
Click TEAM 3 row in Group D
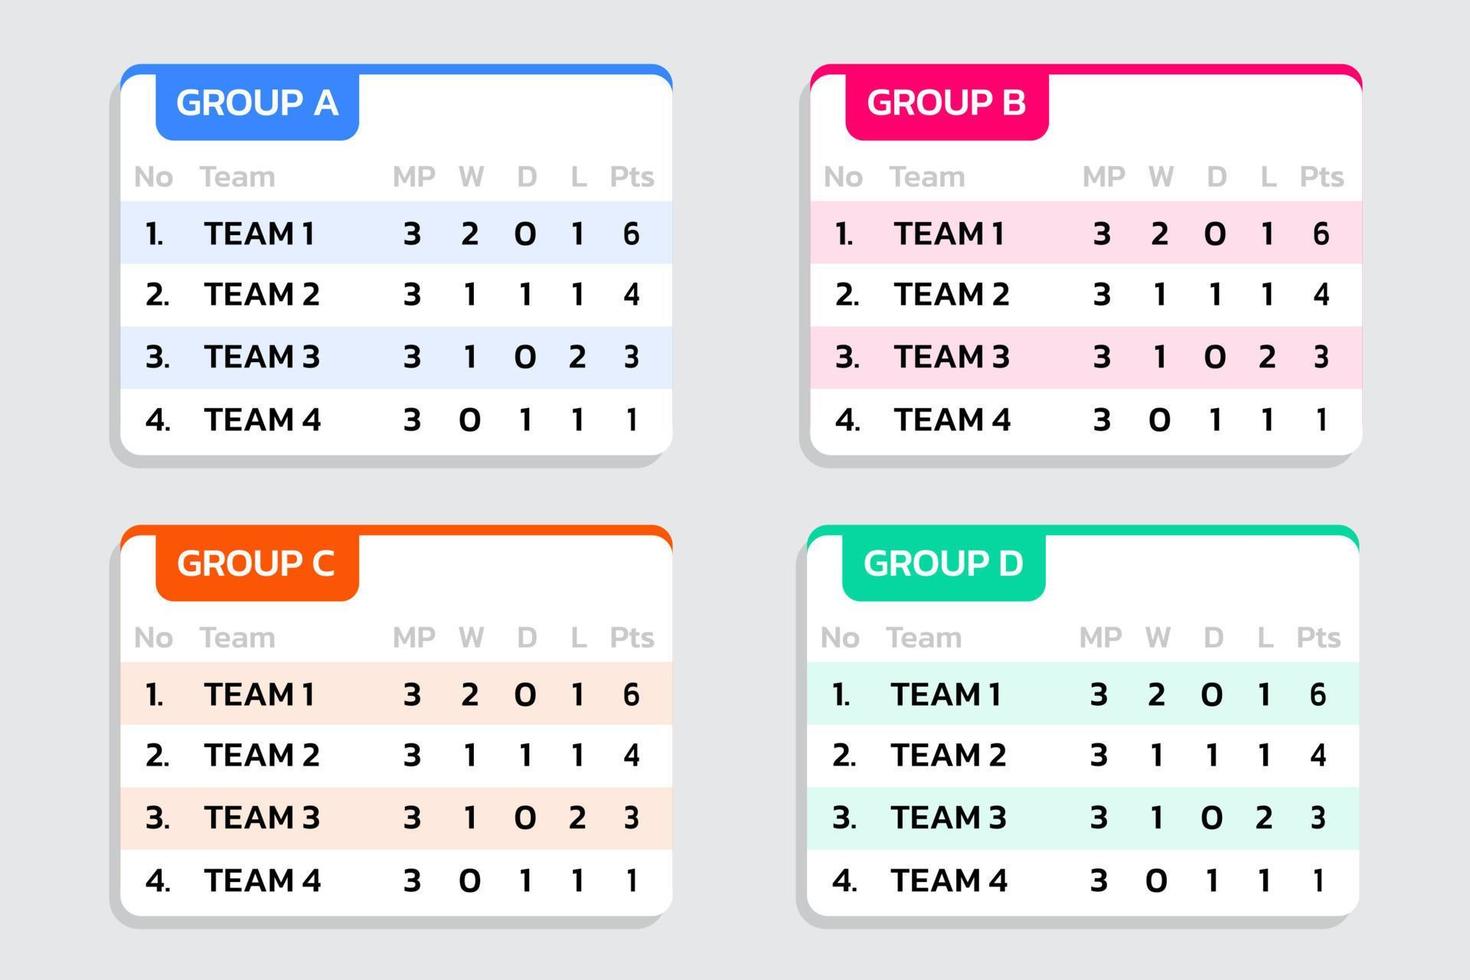(x=1083, y=818)
